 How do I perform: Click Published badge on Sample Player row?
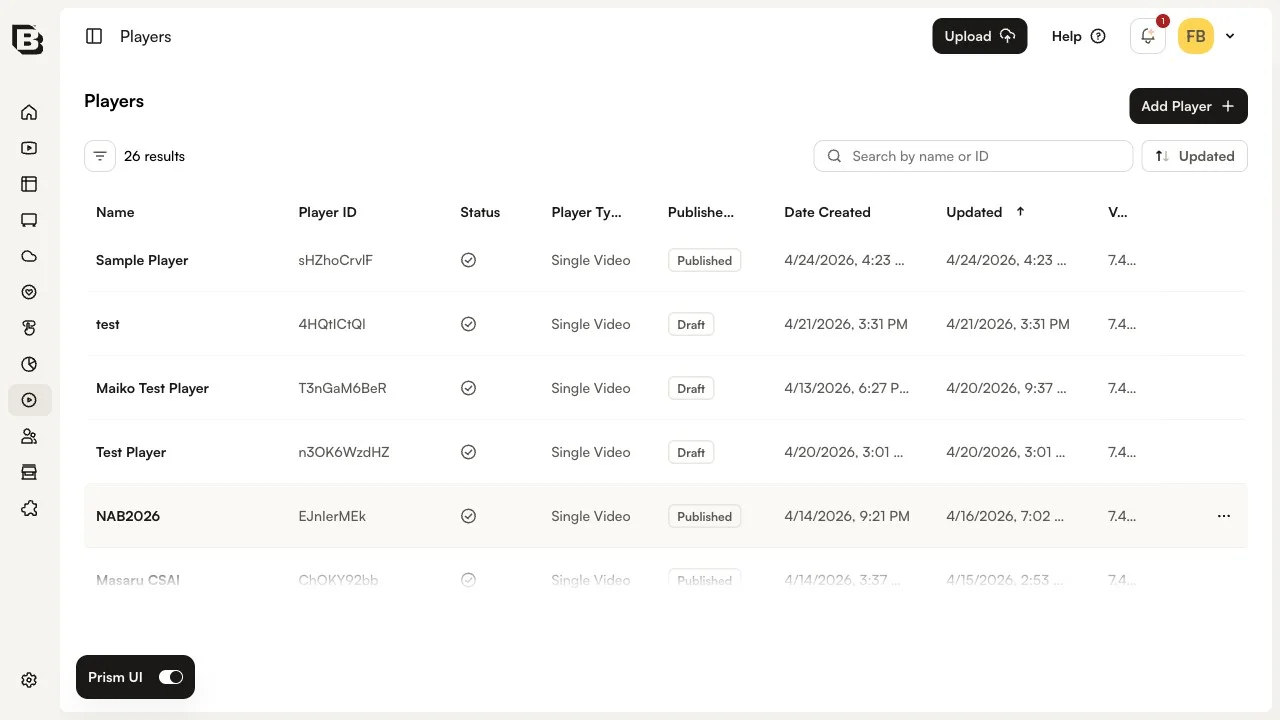click(x=704, y=260)
